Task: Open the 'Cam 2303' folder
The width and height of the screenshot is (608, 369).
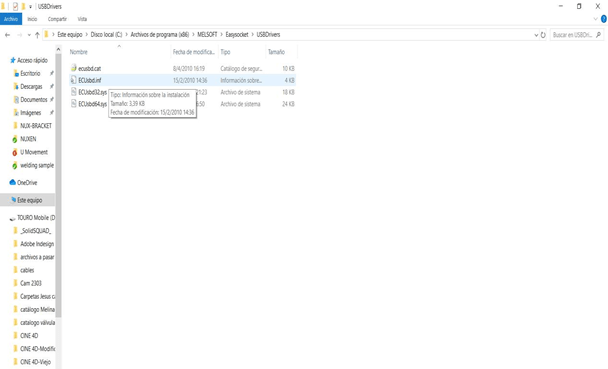Action: [31, 283]
